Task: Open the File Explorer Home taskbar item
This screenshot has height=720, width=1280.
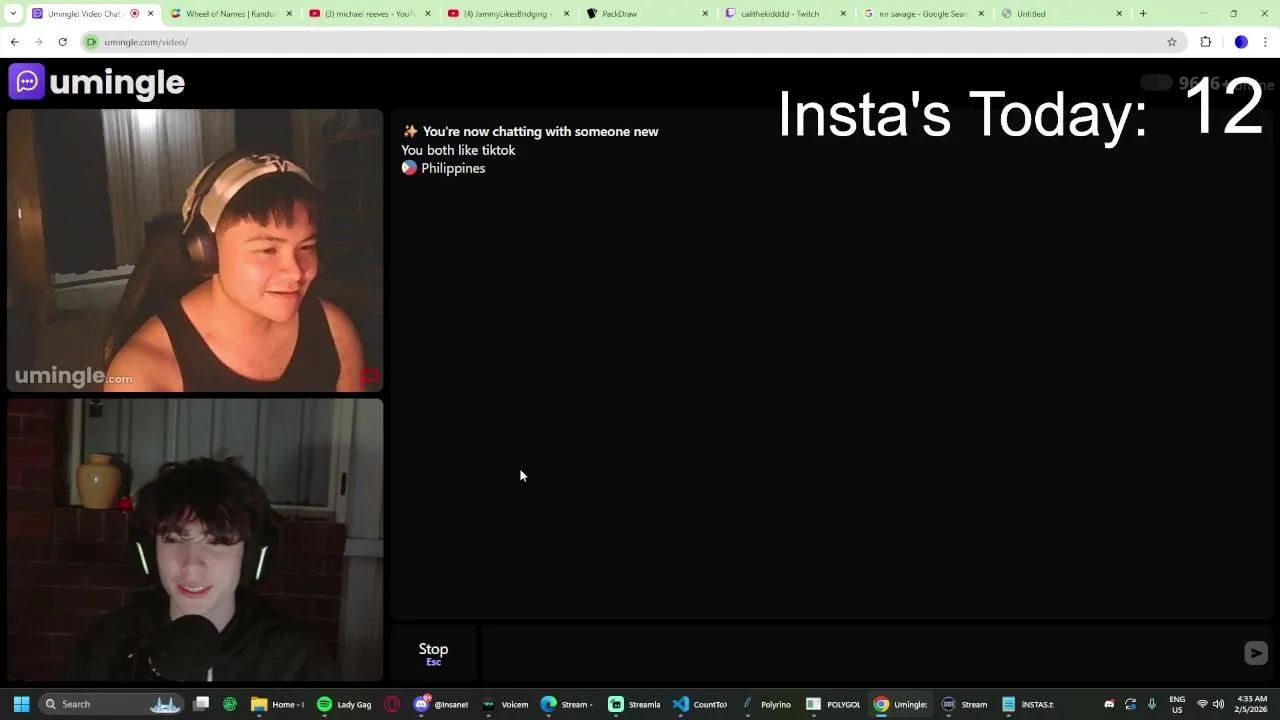Action: (x=278, y=704)
